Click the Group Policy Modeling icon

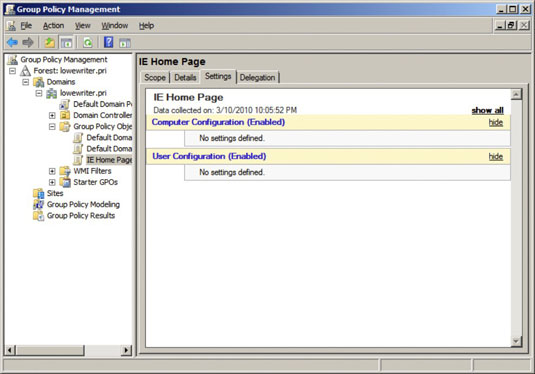click(x=38, y=204)
